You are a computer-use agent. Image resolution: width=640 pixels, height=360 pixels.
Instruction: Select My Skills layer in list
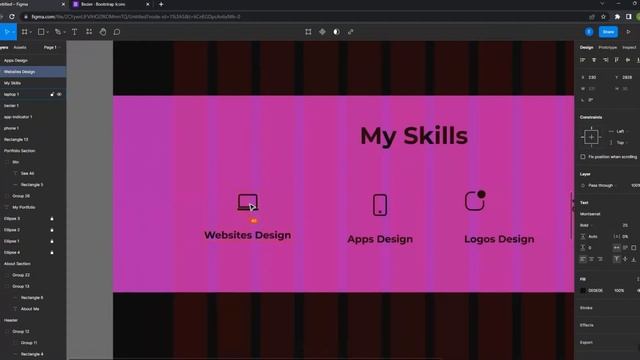tap(33, 83)
